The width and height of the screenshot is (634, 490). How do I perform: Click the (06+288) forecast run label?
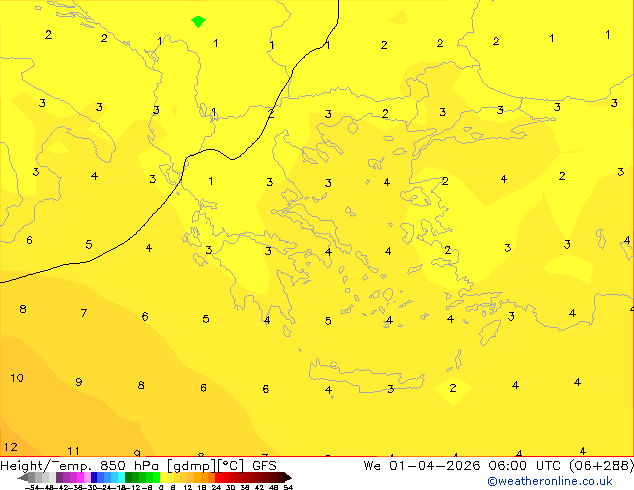coord(596,465)
